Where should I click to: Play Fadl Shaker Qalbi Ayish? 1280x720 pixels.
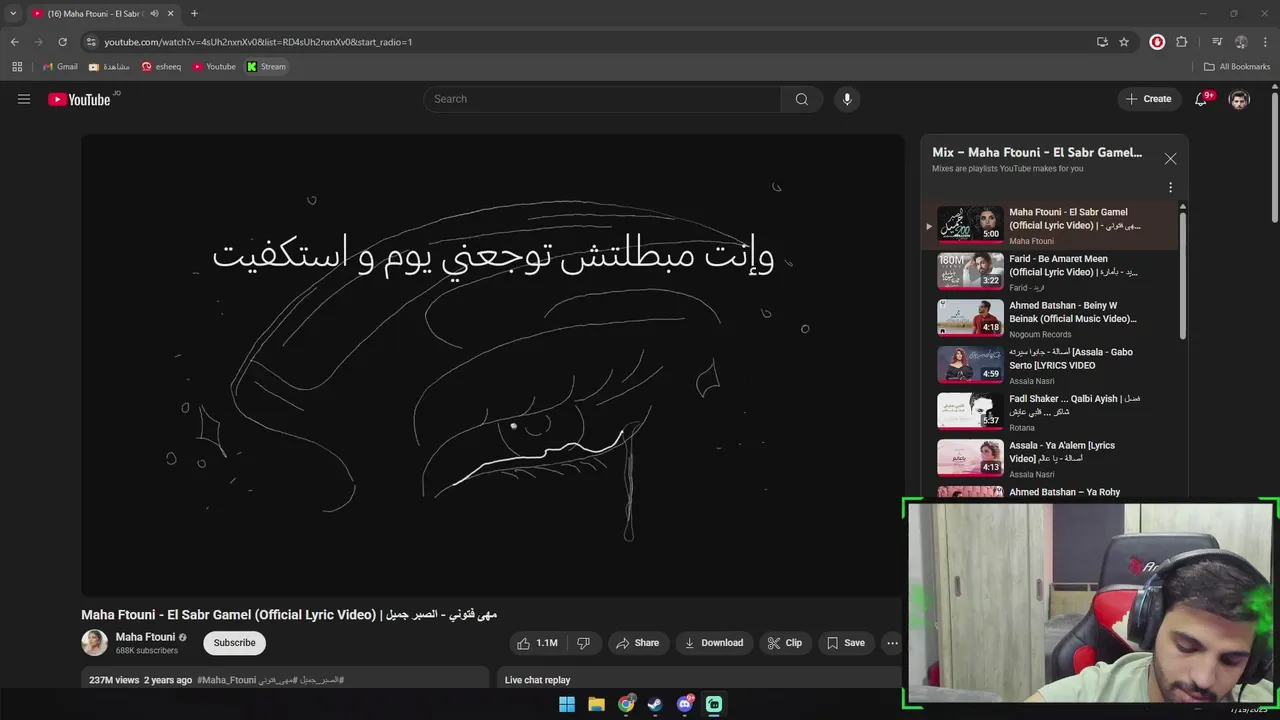pos(1050,412)
